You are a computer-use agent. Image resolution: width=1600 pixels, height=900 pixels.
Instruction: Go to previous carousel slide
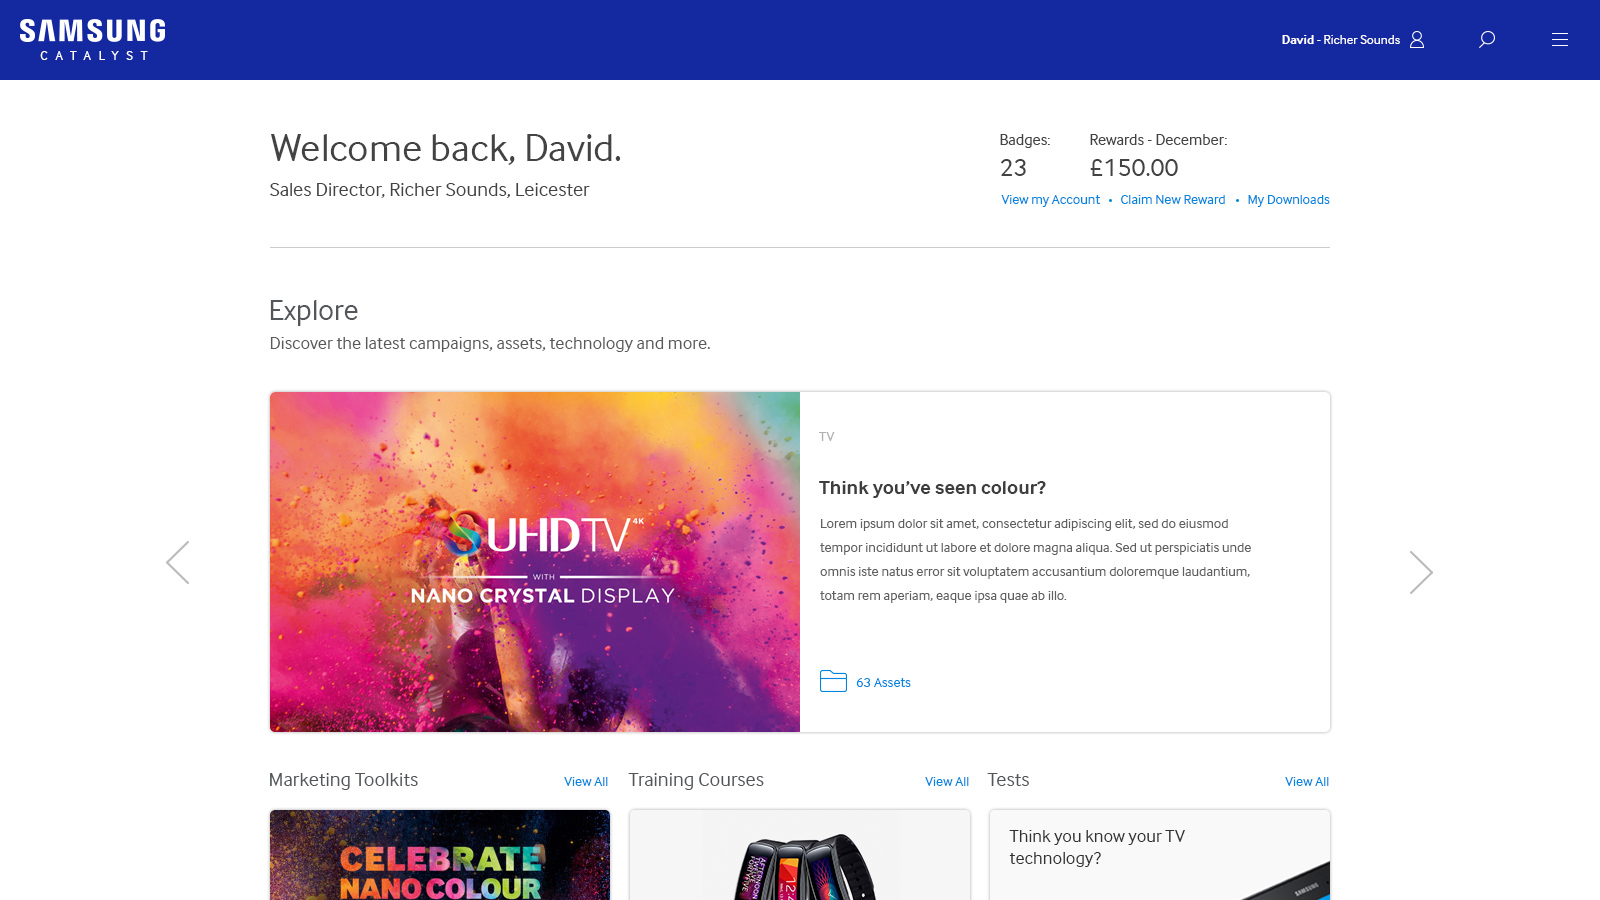point(178,563)
